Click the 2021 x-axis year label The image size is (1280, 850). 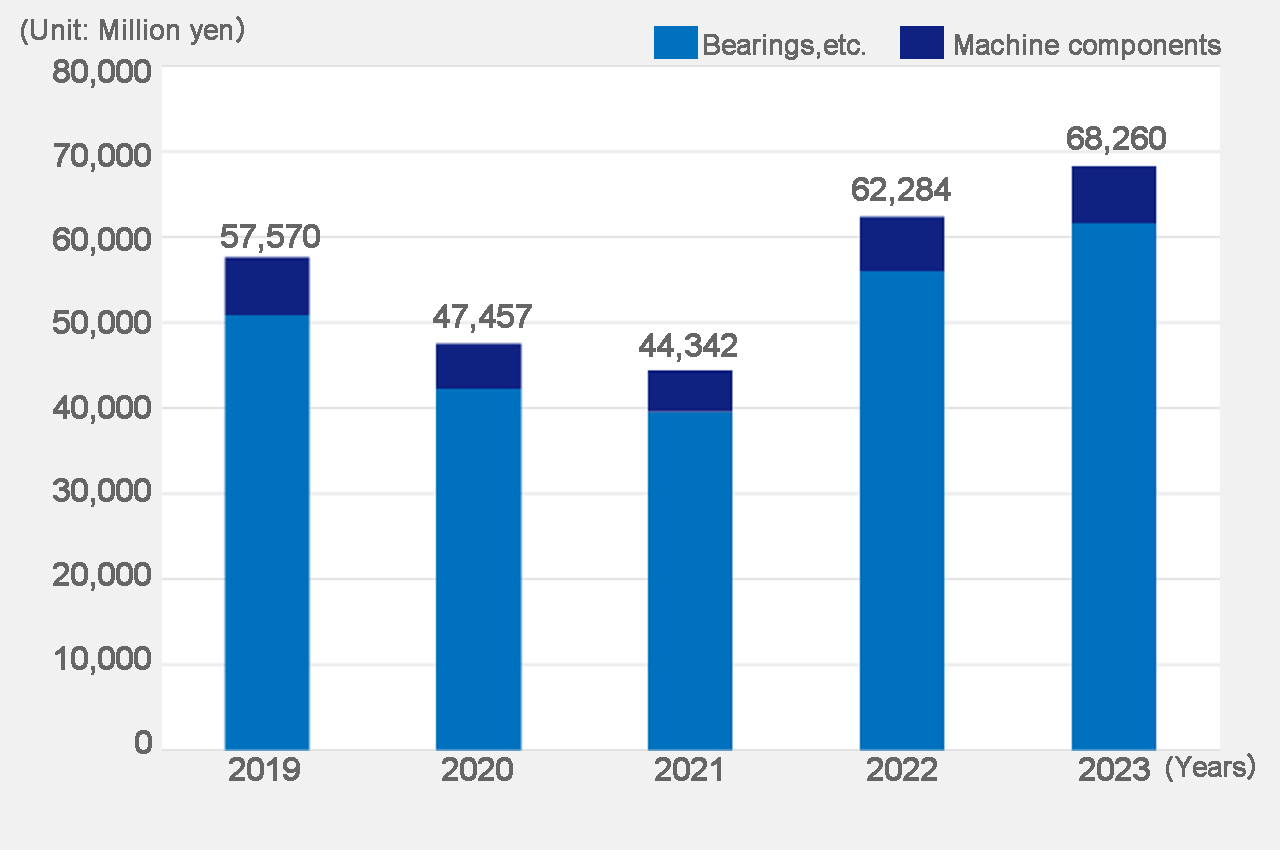click(689, 769)
